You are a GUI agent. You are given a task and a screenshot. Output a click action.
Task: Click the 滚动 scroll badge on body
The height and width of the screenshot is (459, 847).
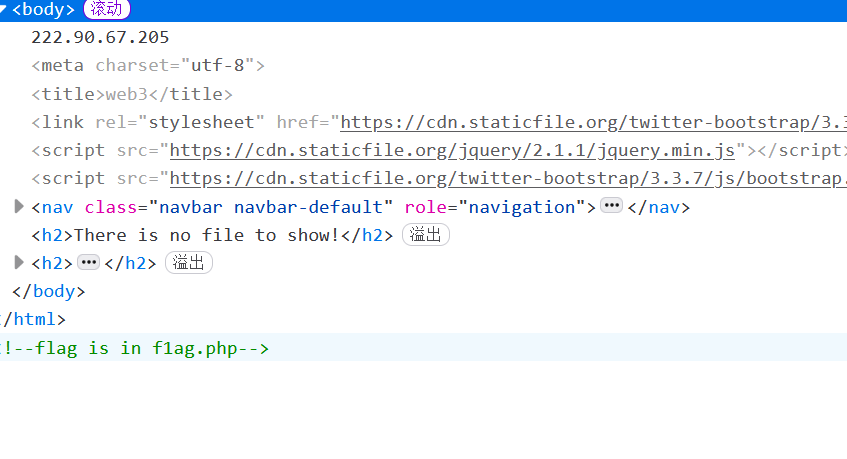tap(107, 9)
